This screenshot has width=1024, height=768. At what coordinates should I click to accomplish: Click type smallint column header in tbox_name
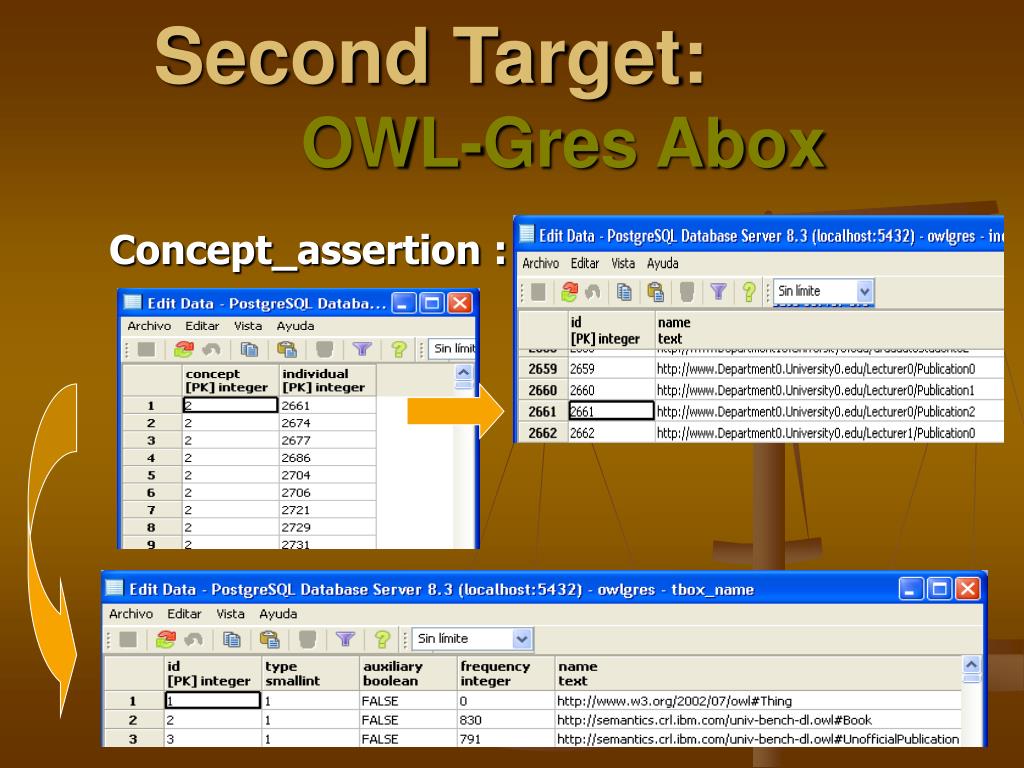click(x=310, y=673)
